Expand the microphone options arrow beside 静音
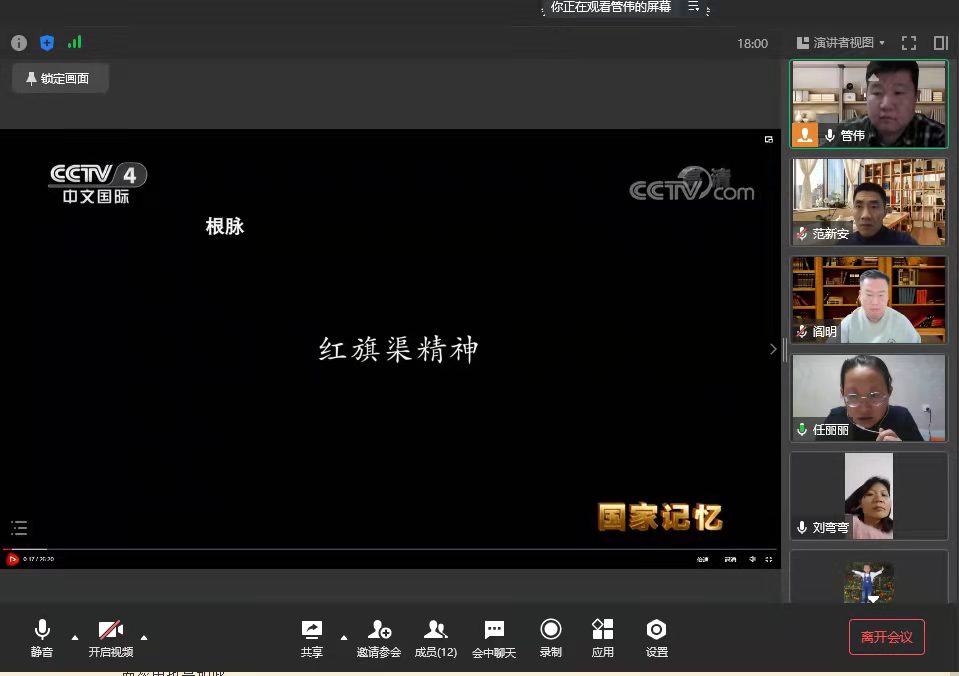Image resolution: width=959 pixels, height=676 pixels. click(74, 637)
